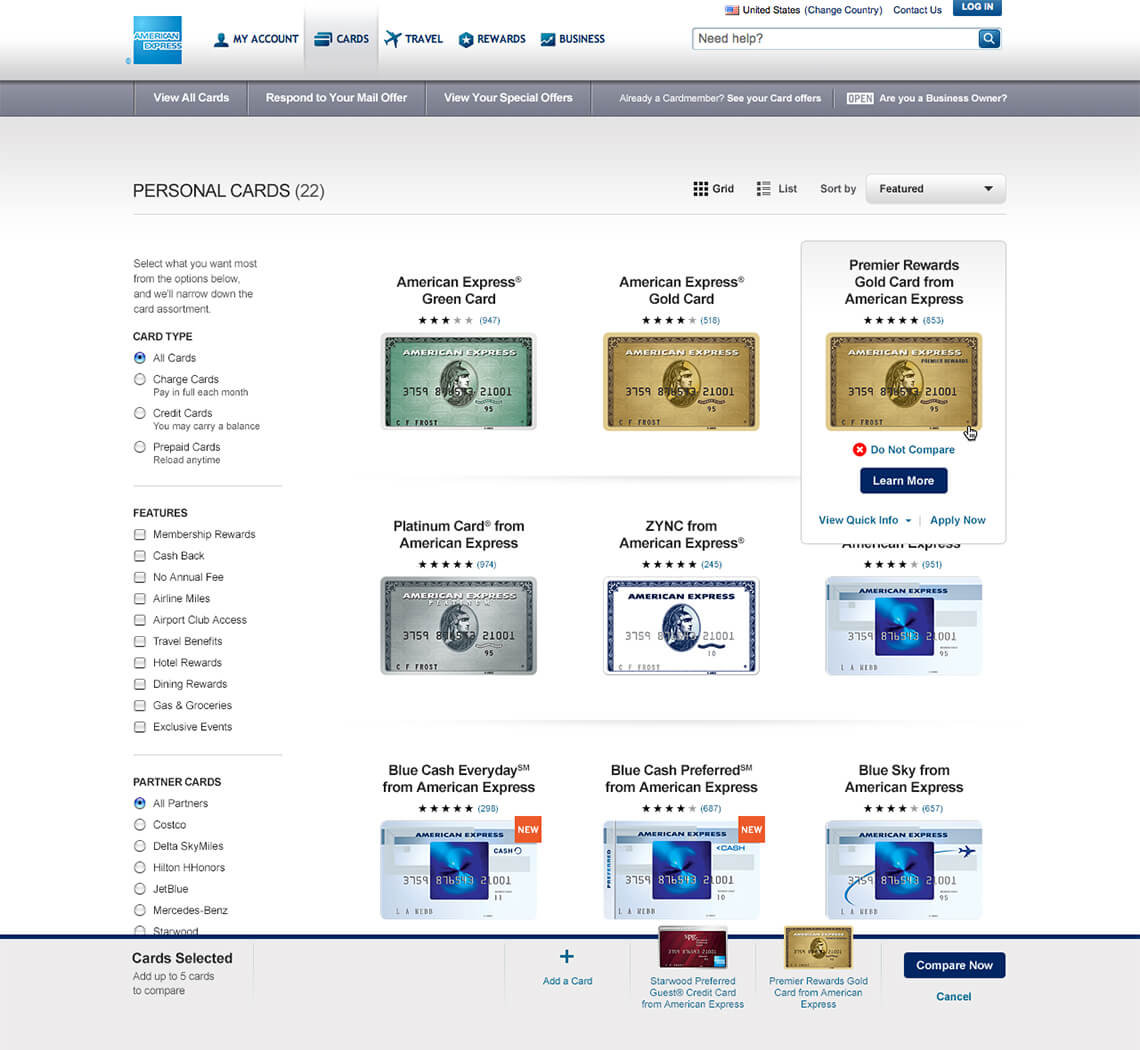
Task: Click the Blue Cash Preferred card image
Action: click(x=681, y=870)
